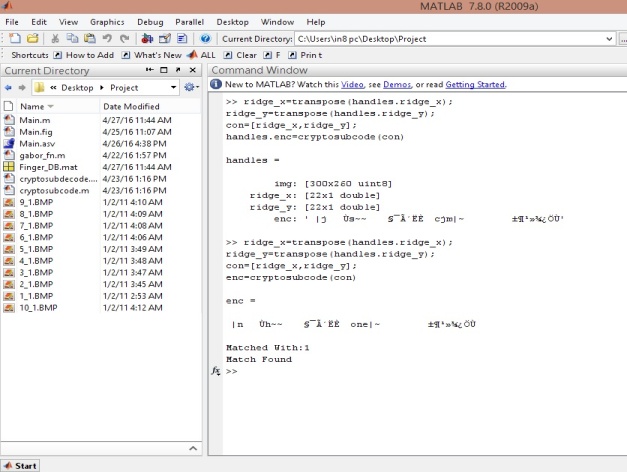Open the Debug menu
The image size is (627, 472).
tap(150, 22)
